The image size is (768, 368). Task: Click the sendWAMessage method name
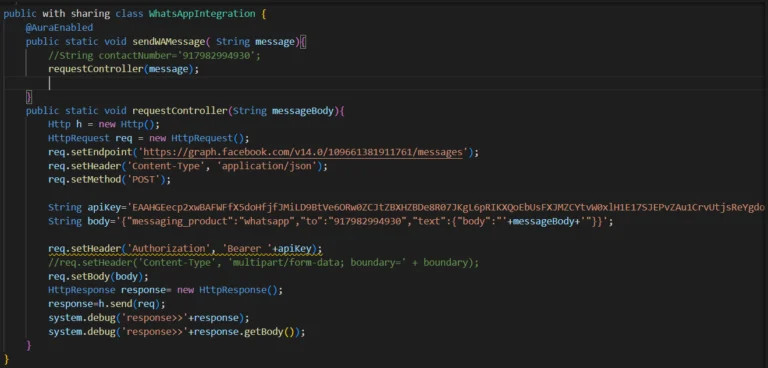pyautogui.click(x=168, y=42)
